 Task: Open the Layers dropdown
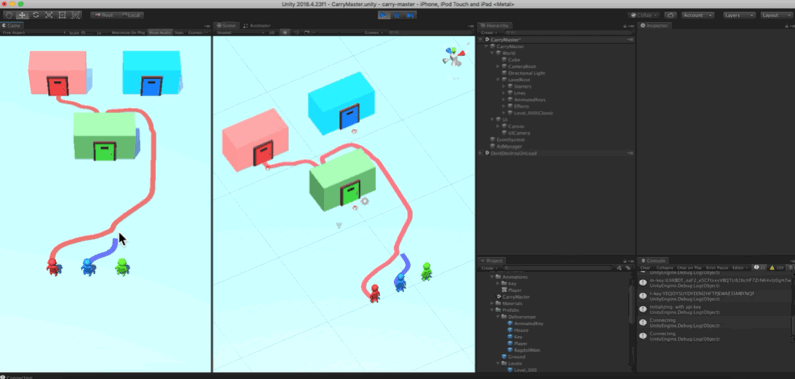click(739, 15)
